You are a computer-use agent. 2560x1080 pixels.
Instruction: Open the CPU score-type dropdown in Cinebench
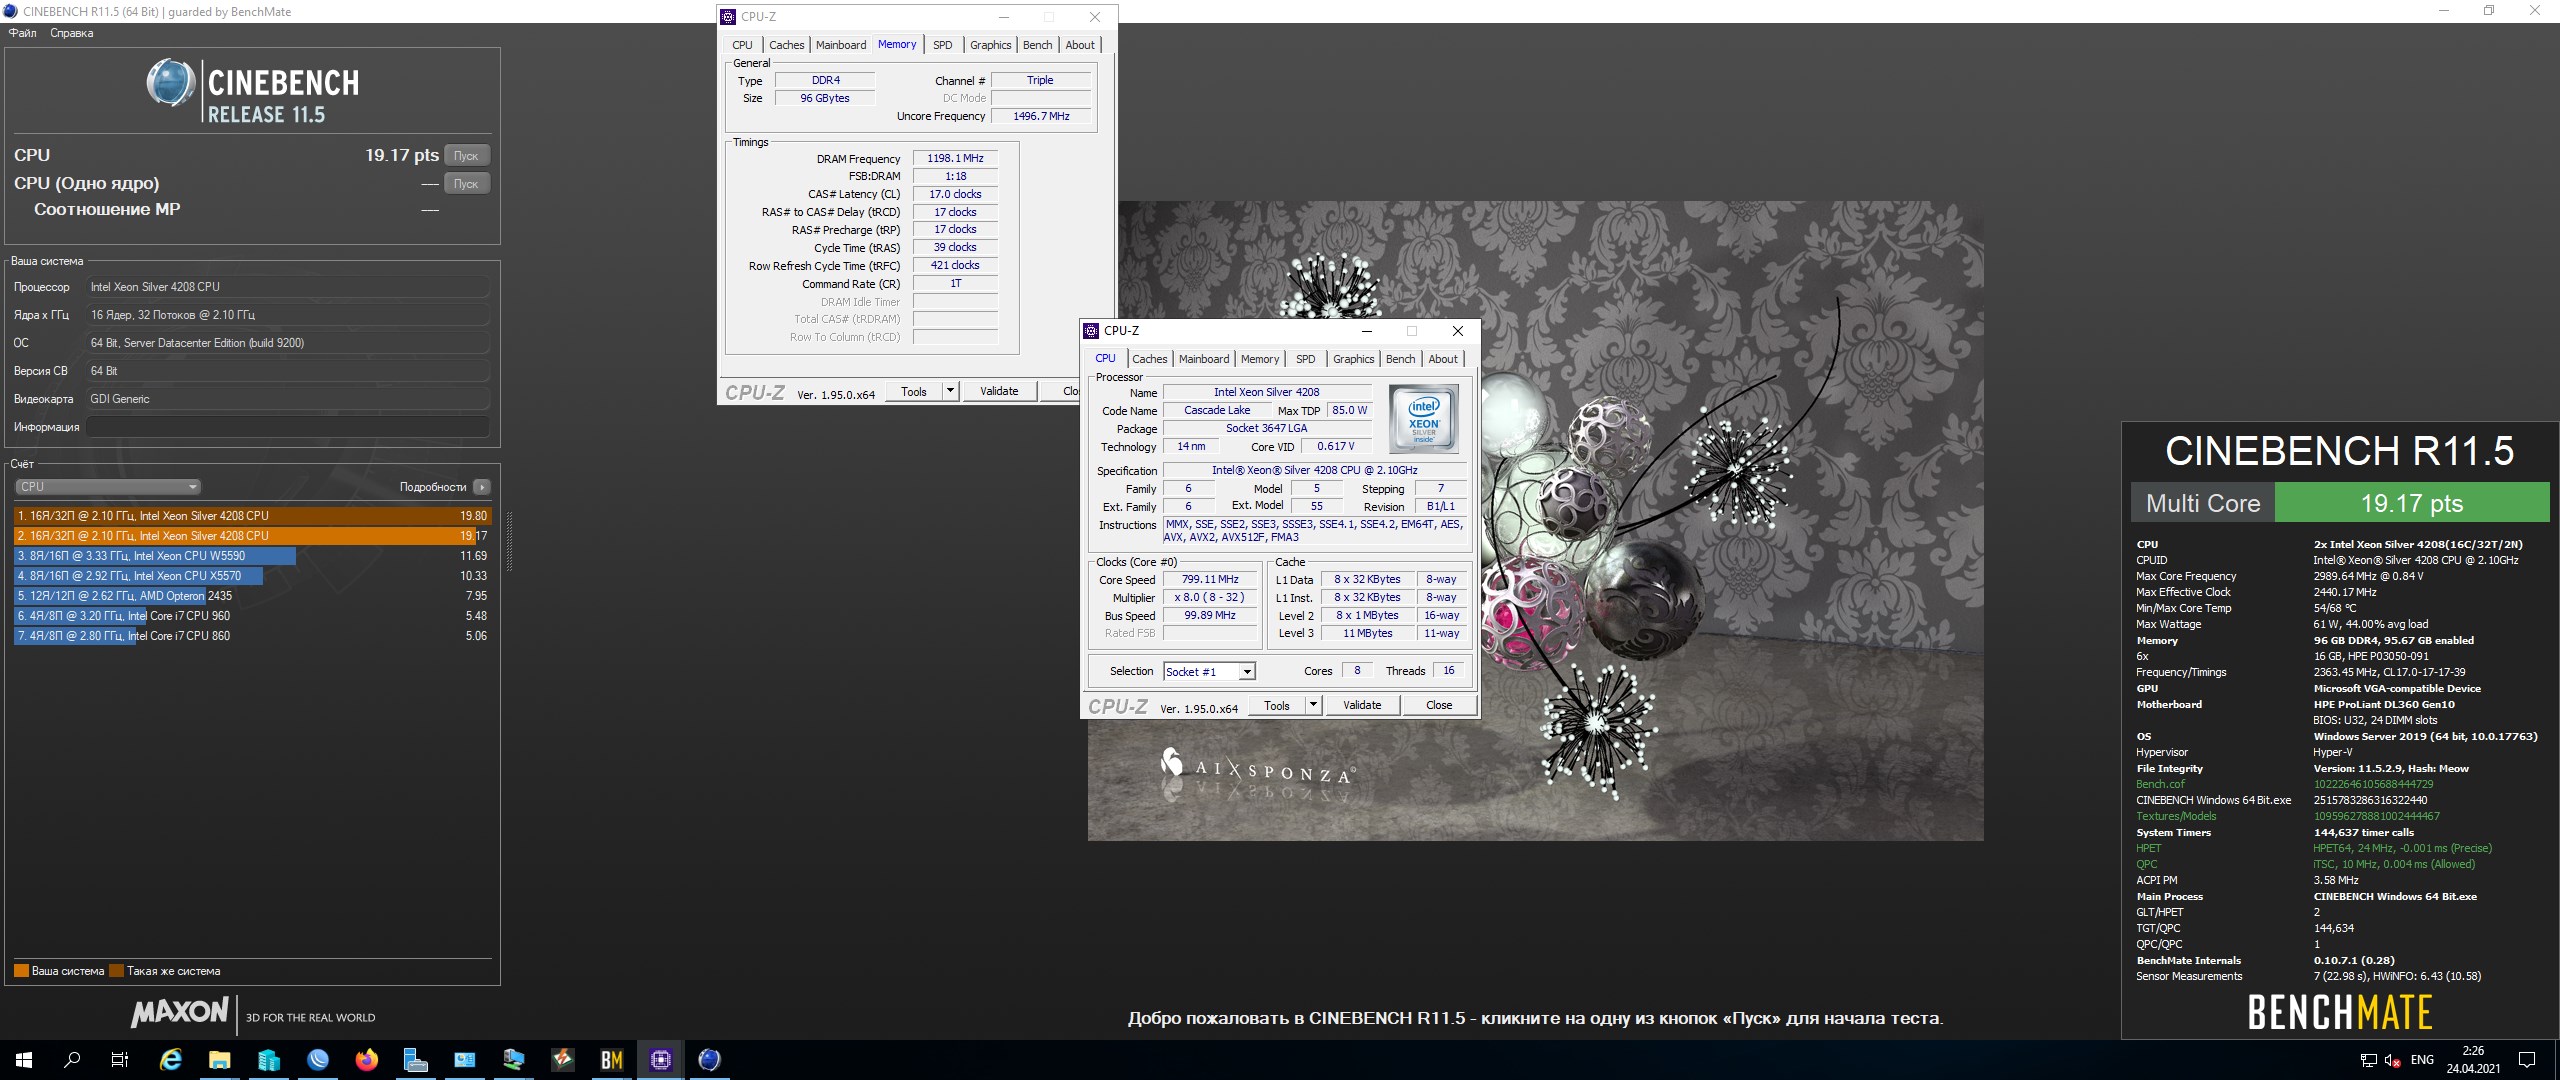point(108,487)
